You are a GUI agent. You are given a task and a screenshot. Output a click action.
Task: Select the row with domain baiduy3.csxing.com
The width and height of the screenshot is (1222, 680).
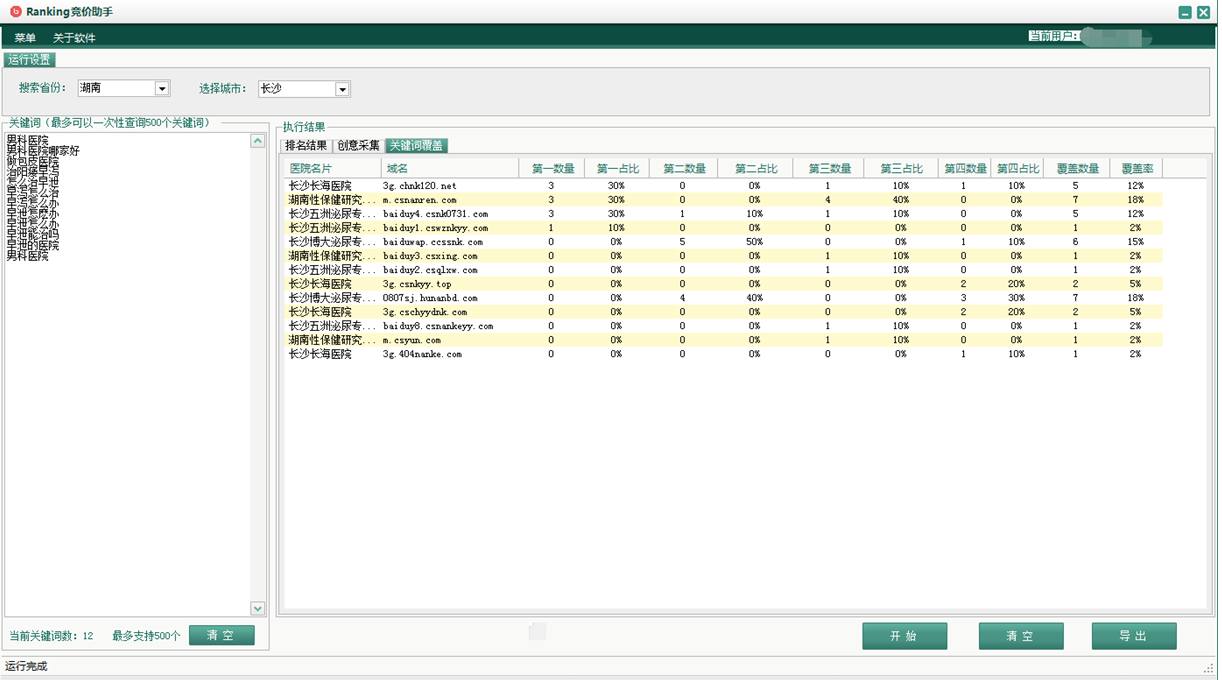click(x=724, y=256)
